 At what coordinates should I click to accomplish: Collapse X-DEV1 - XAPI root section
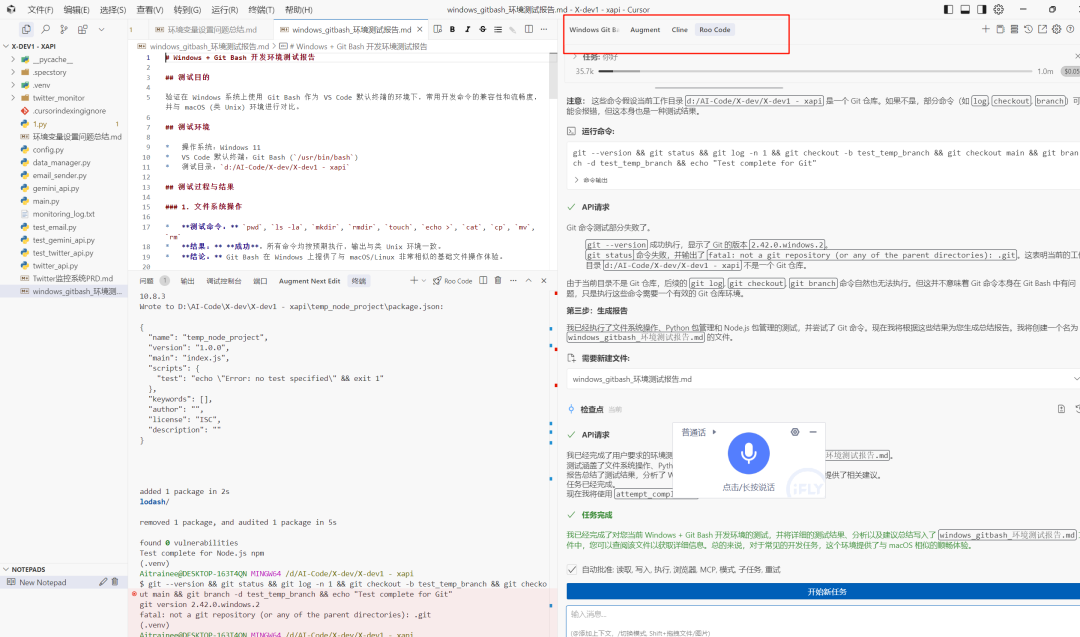(x=6, y=46)
